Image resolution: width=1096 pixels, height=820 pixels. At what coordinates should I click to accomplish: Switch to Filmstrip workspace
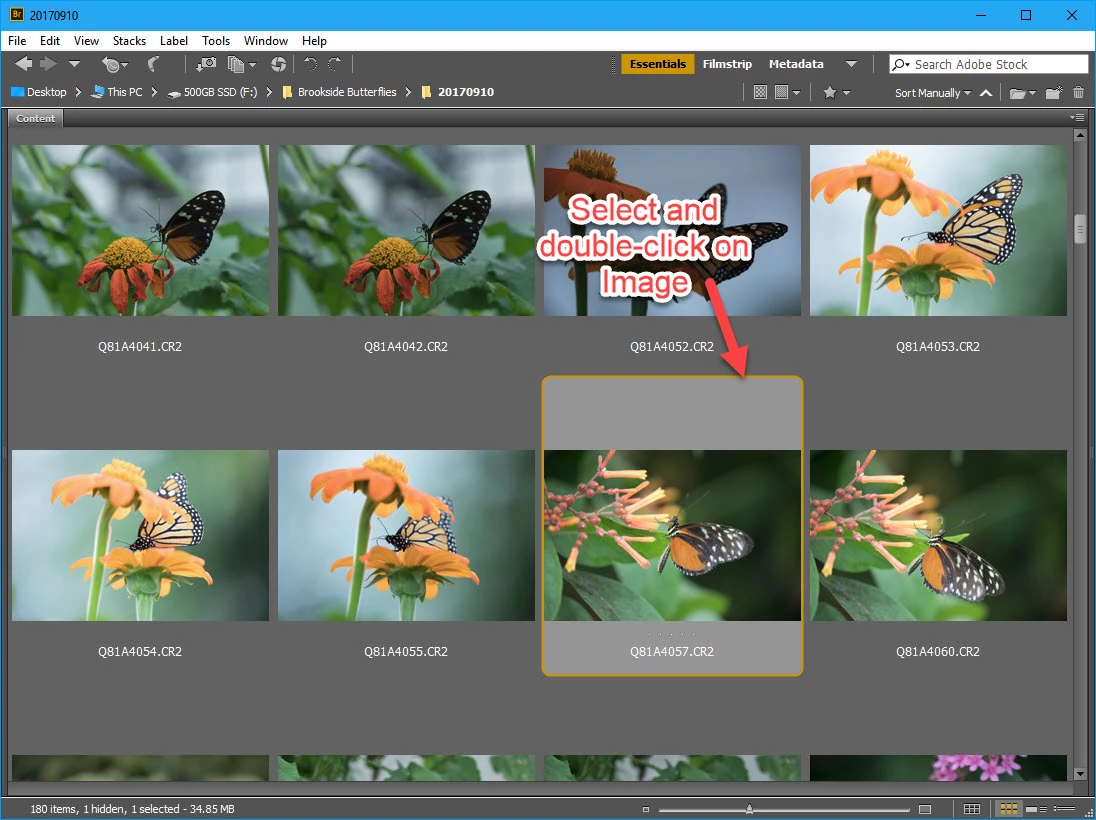tap(727, 64)
